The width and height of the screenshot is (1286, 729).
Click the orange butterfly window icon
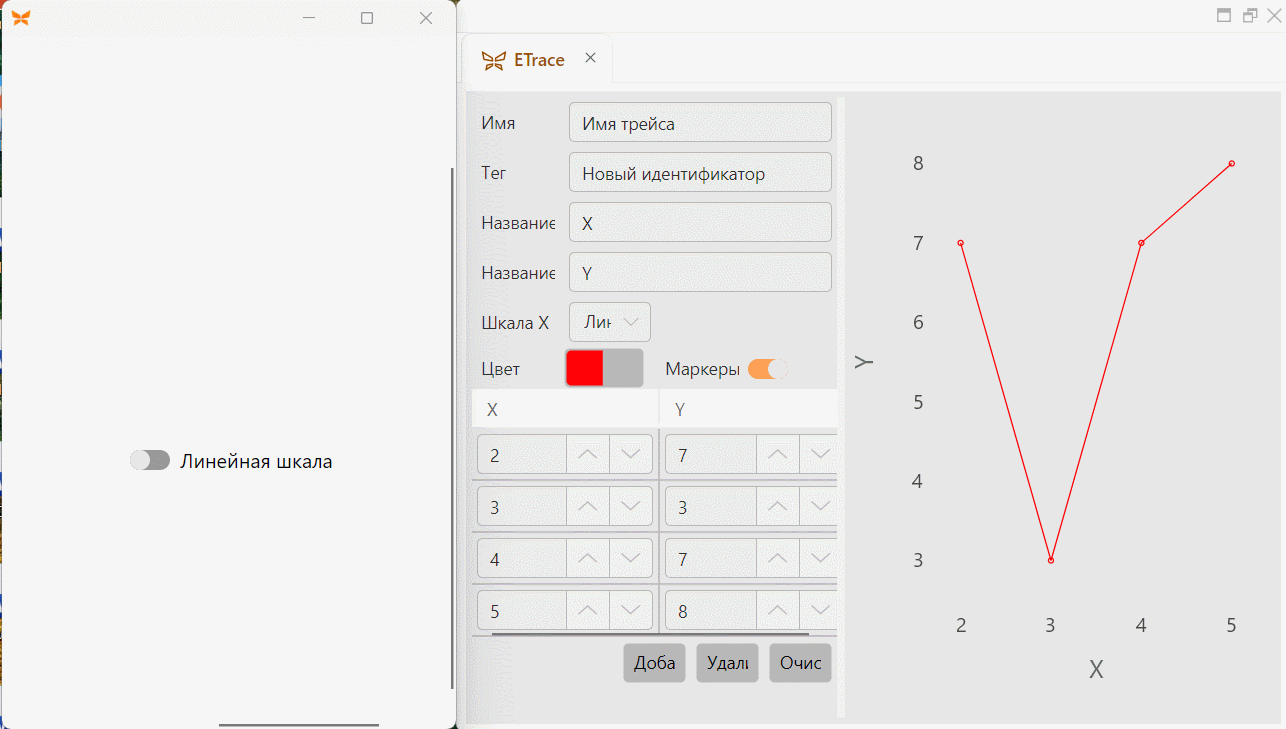click(21, 18)
